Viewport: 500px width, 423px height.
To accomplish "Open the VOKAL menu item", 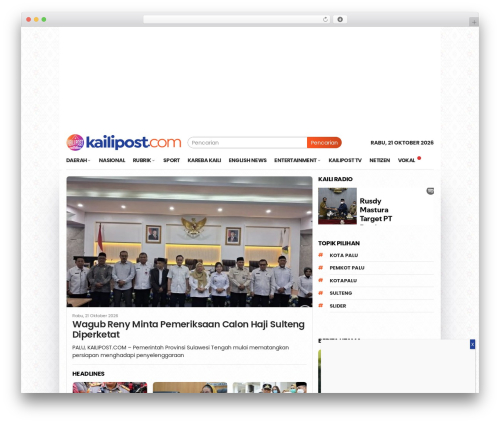I will coord(406,160).
